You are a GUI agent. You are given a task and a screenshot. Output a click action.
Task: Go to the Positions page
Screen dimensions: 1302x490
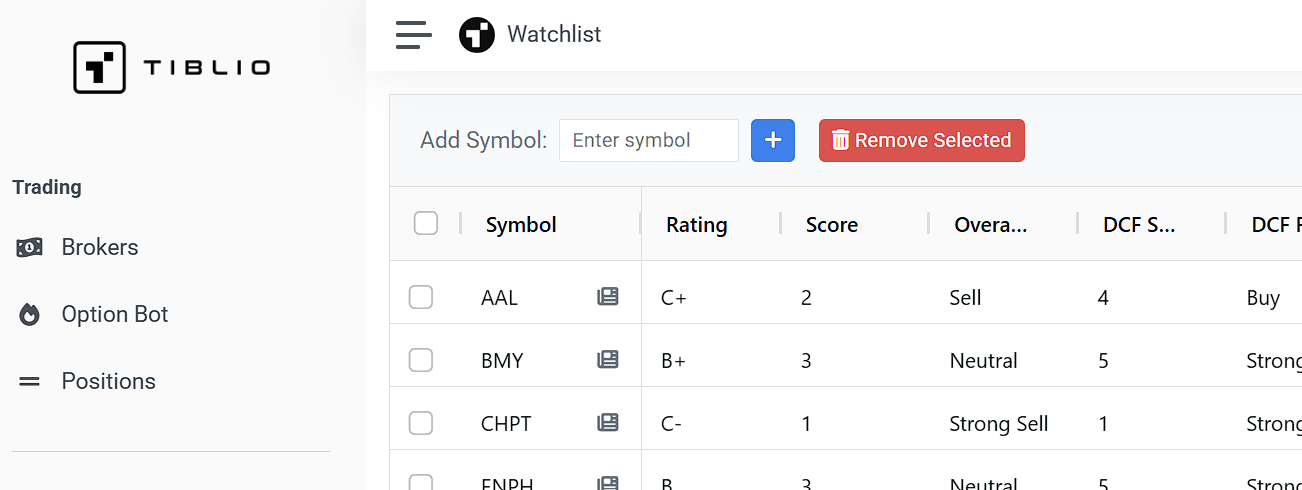pos(108,381)
